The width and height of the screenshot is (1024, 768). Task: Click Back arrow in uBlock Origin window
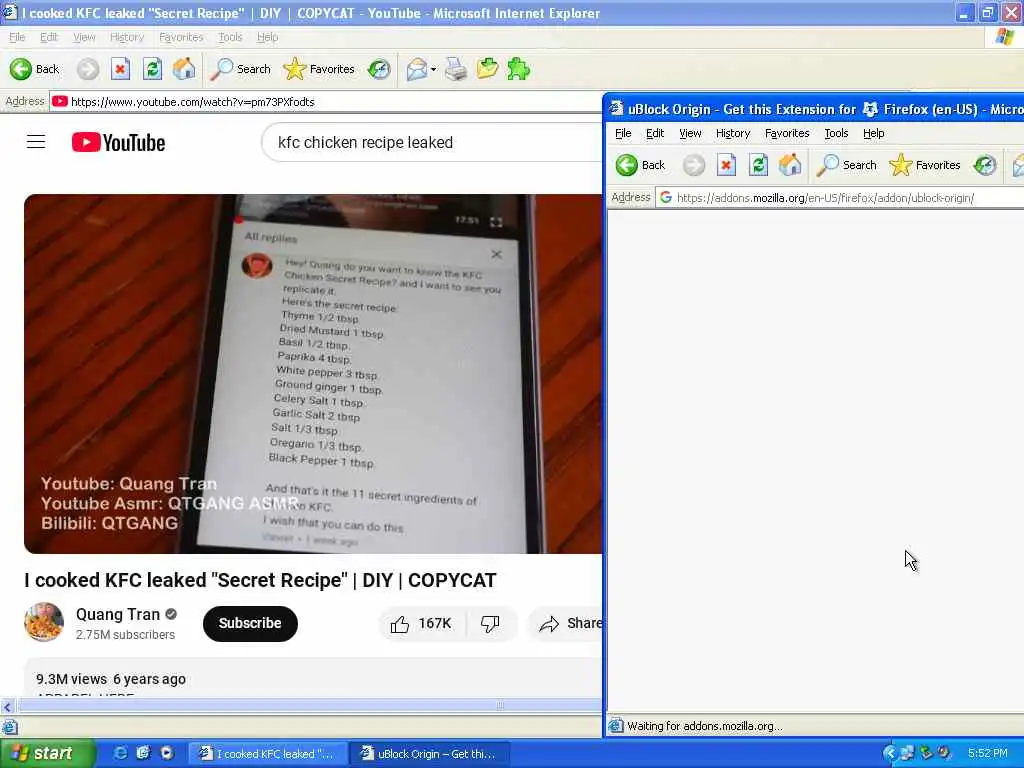click(x=627, y=165)
